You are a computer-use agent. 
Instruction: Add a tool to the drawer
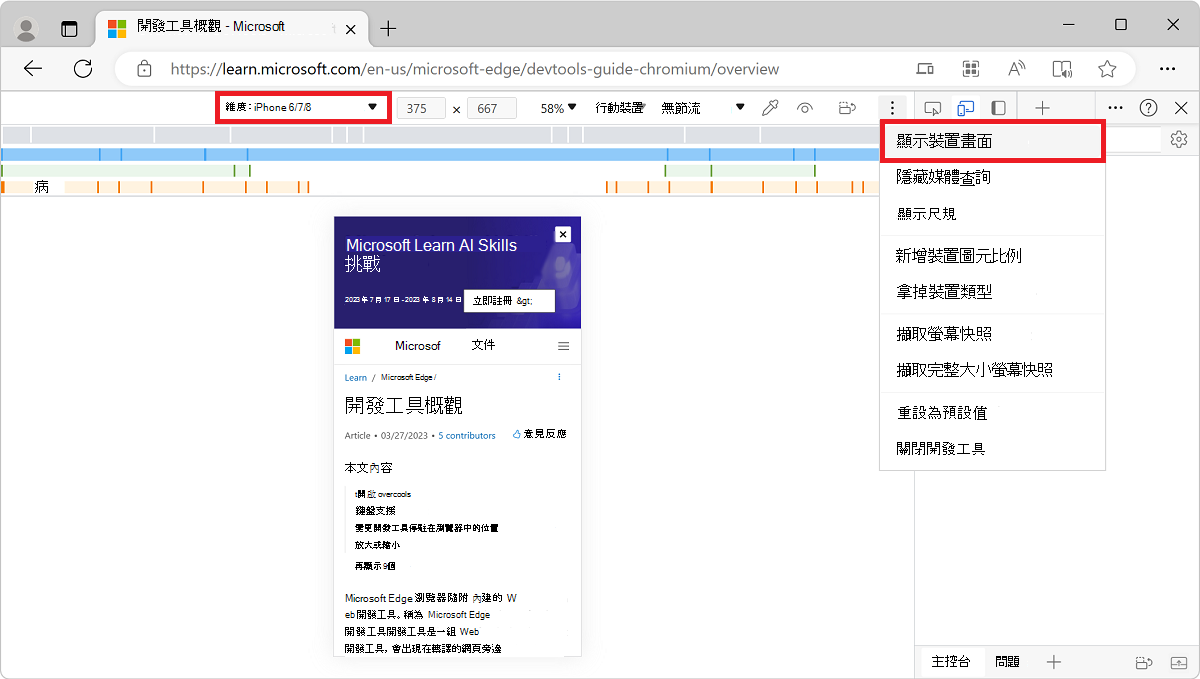point(1053,662)
